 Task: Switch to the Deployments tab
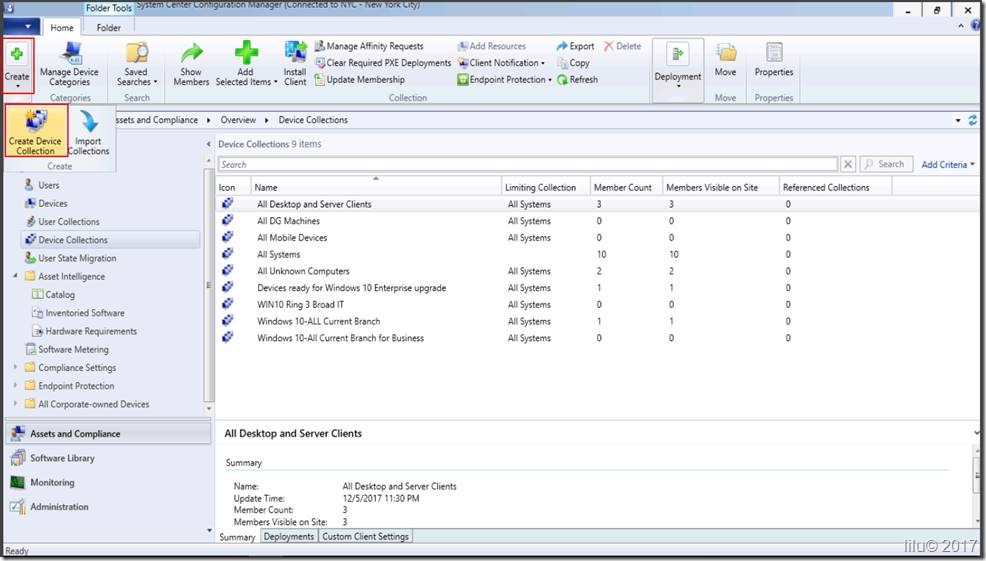pos(289,536)
